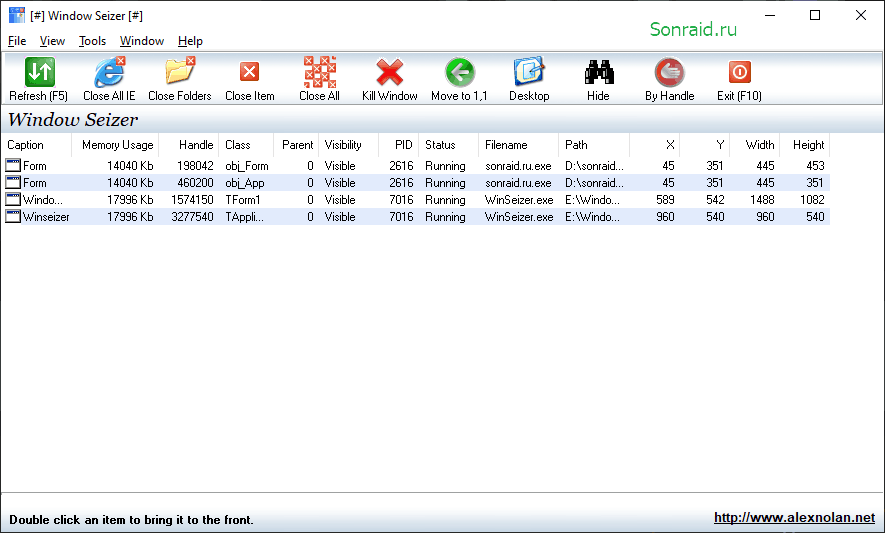This screenshot has height=533, width=885.
Task: Click the Move to 1,1 icon
Action: pyautogui.click(x=459, y=72)
